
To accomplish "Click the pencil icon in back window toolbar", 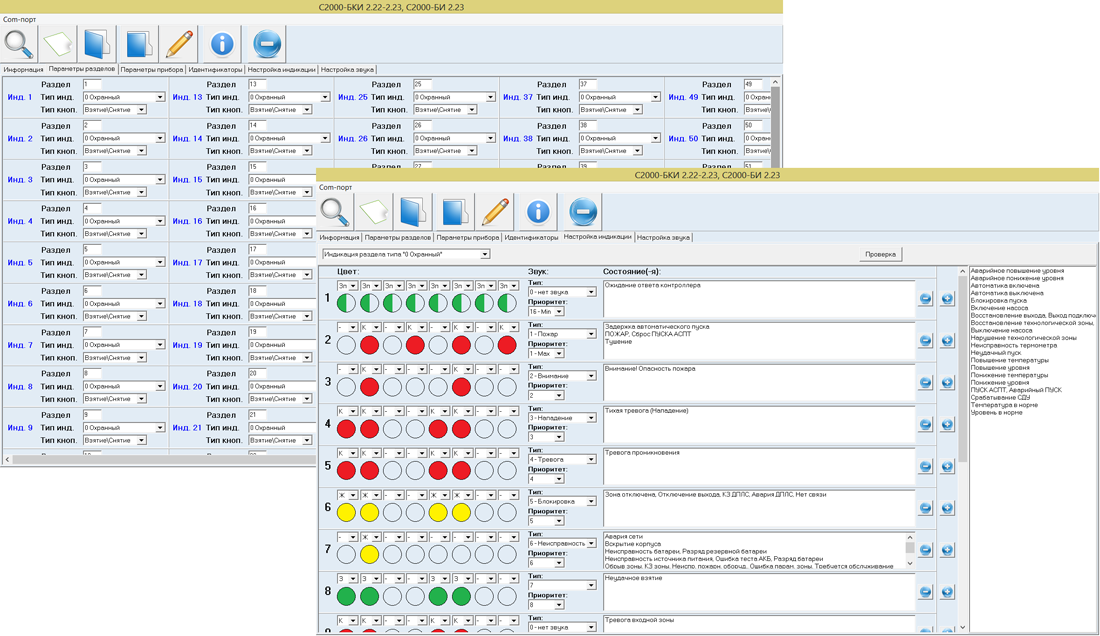I will pos(178,44).
